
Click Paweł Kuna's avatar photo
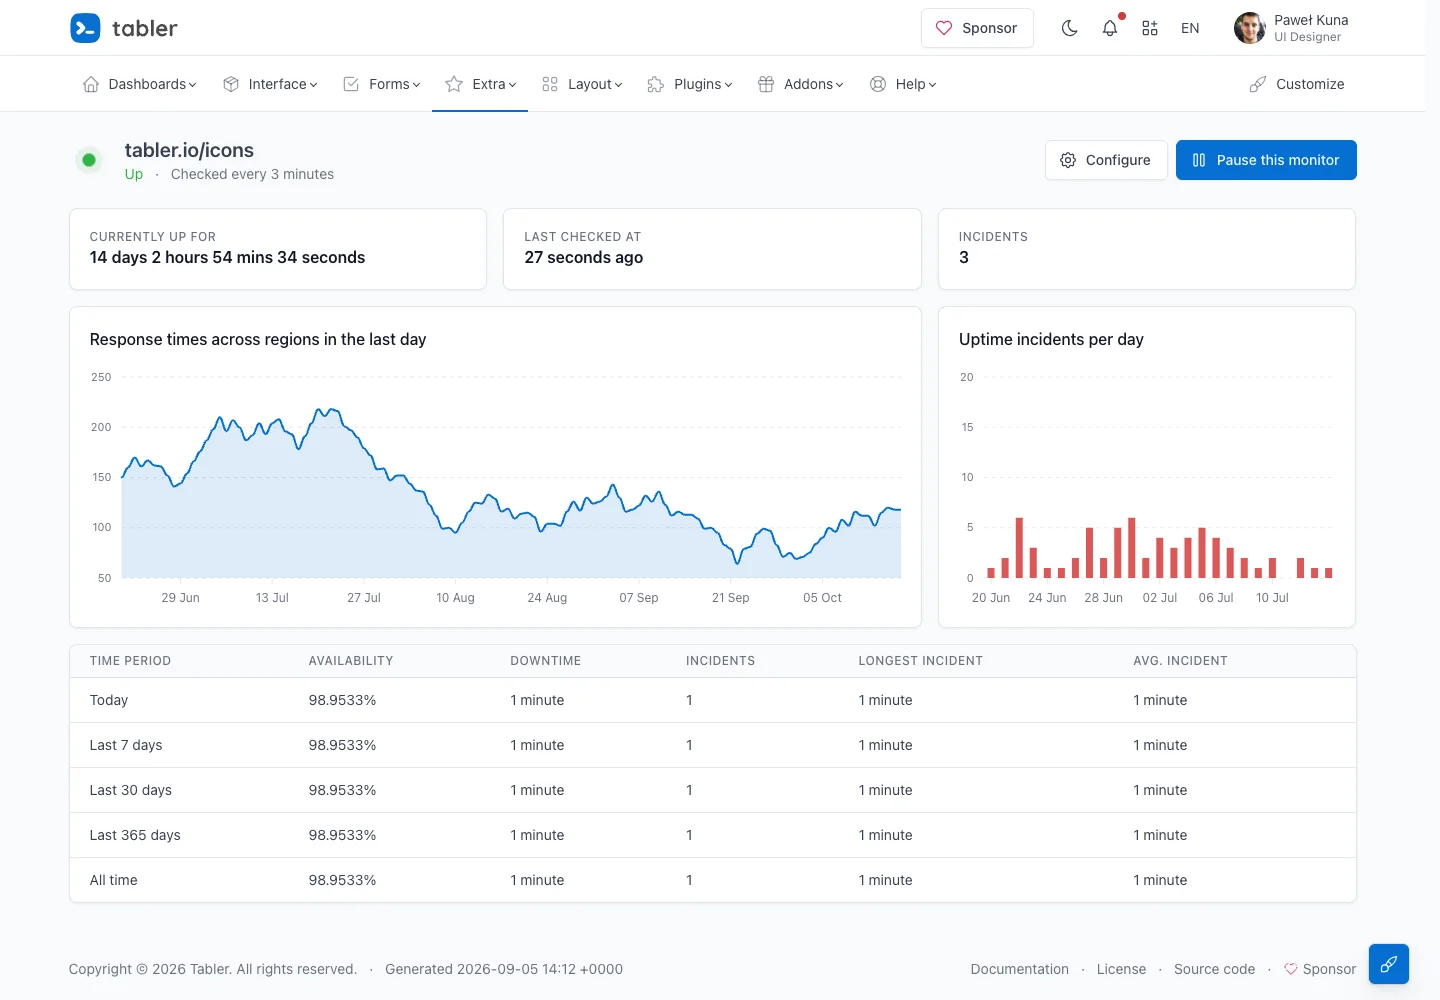click(1250, 28)
